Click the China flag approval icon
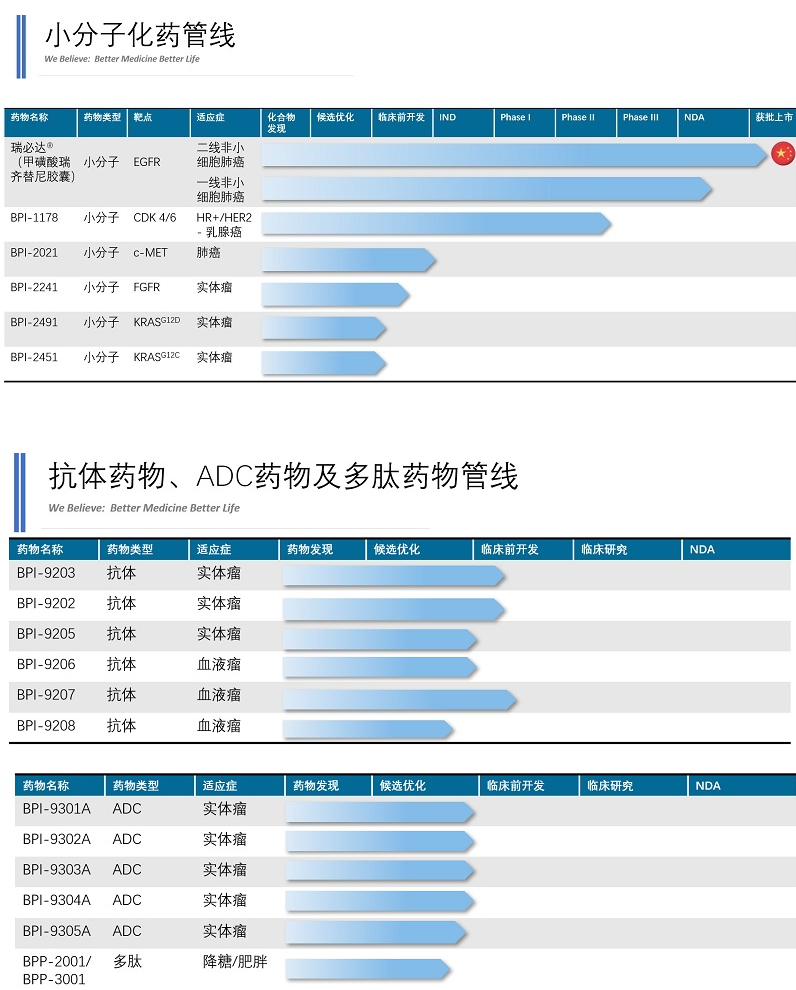The image size is (796, 990). [783, 153]
